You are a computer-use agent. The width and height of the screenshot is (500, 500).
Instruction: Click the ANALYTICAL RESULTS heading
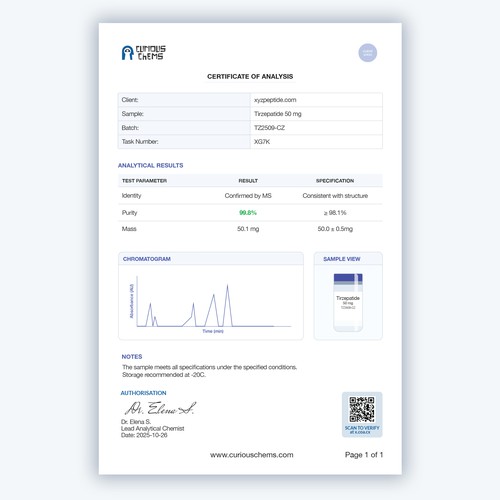pos(151,165)
